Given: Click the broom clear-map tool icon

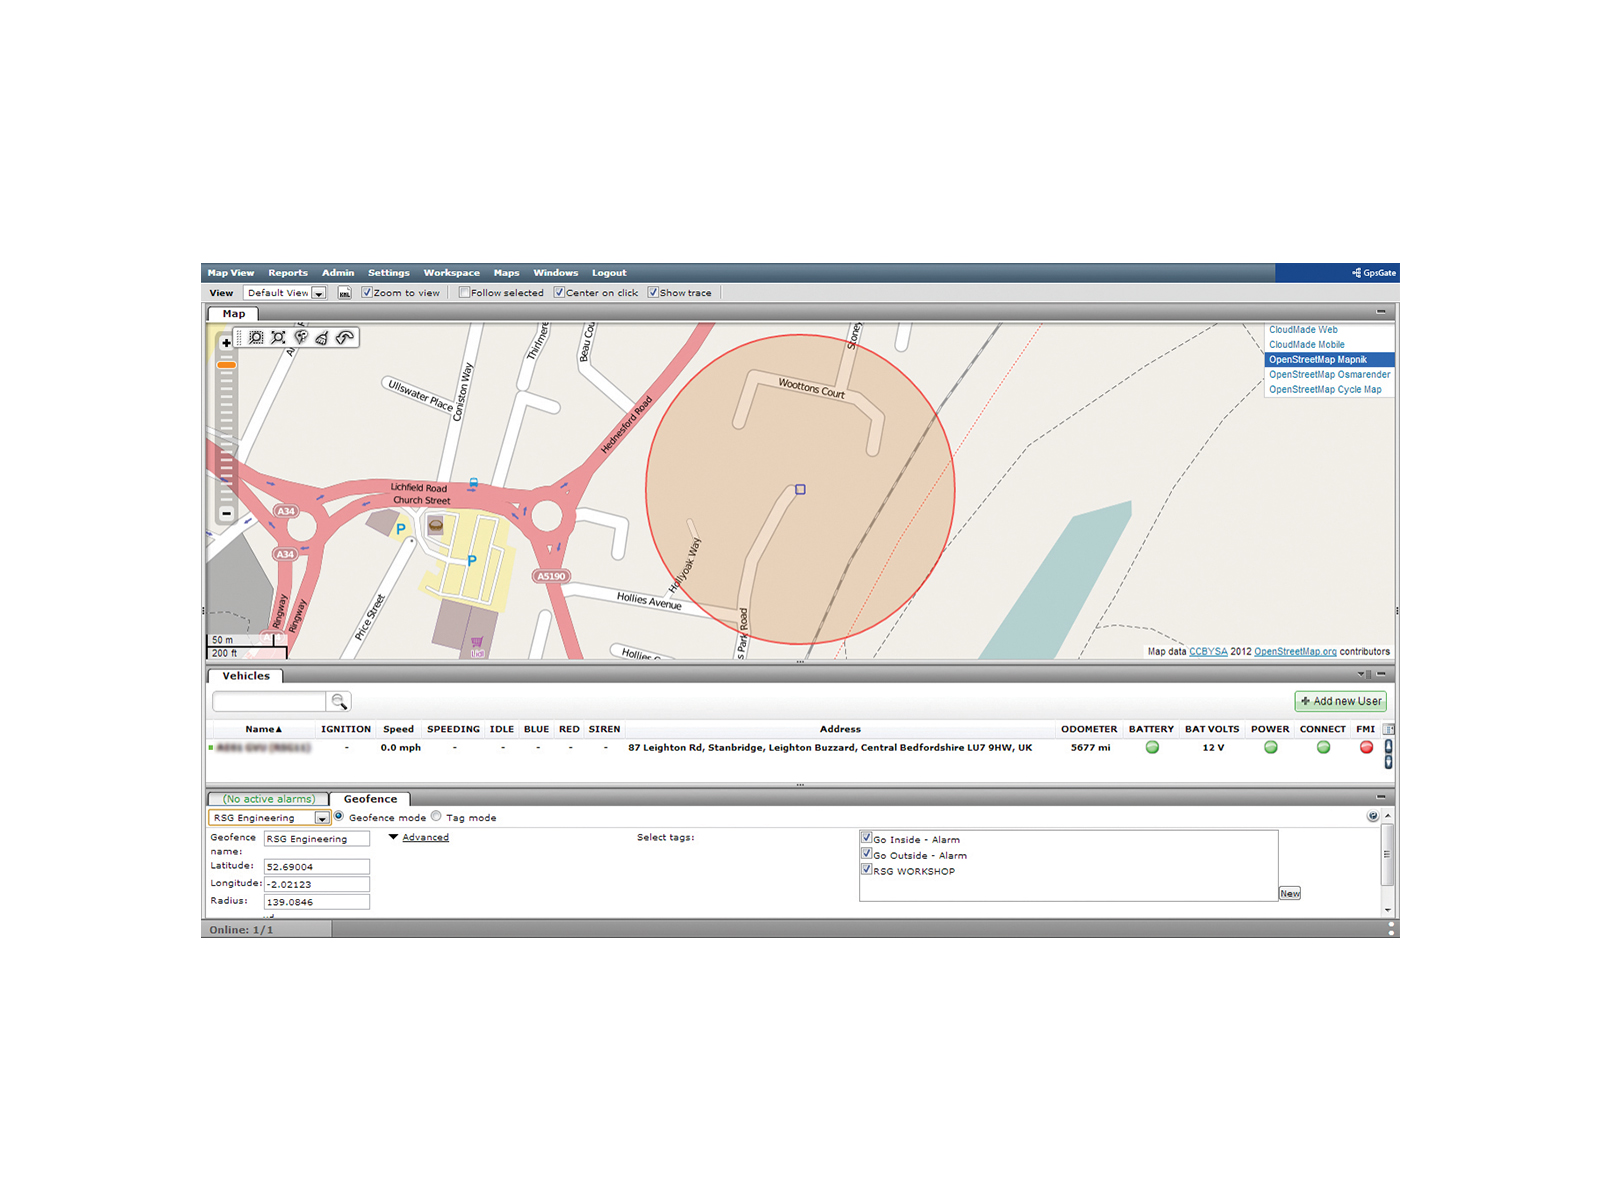Looking at the screenshot, I should tap(322, 338).
